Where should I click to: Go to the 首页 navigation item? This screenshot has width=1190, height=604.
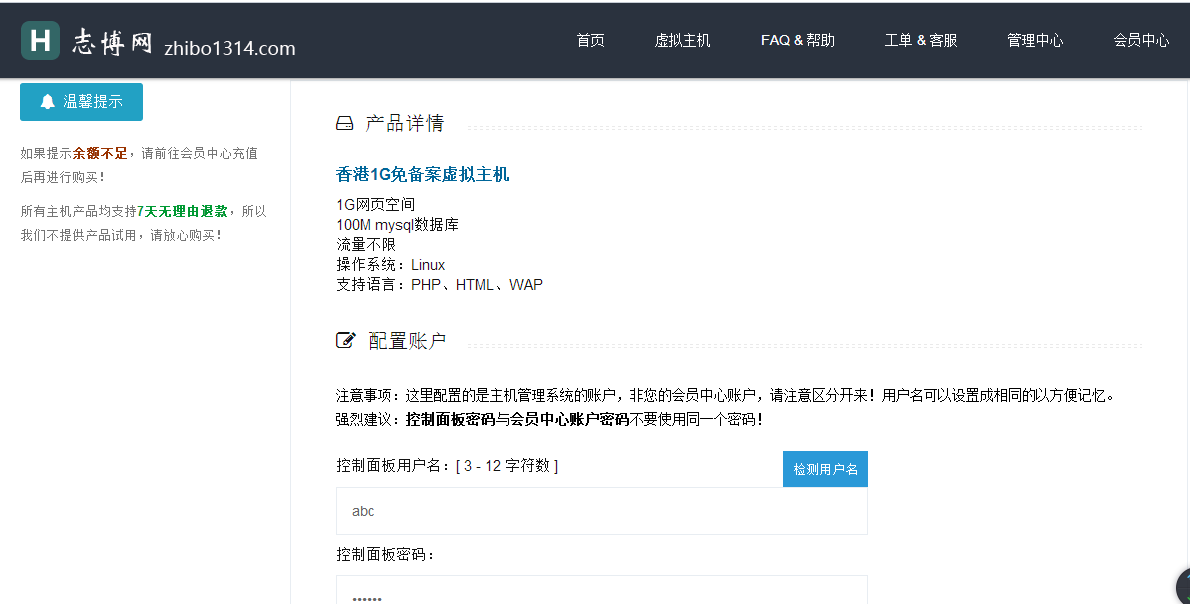590,41
